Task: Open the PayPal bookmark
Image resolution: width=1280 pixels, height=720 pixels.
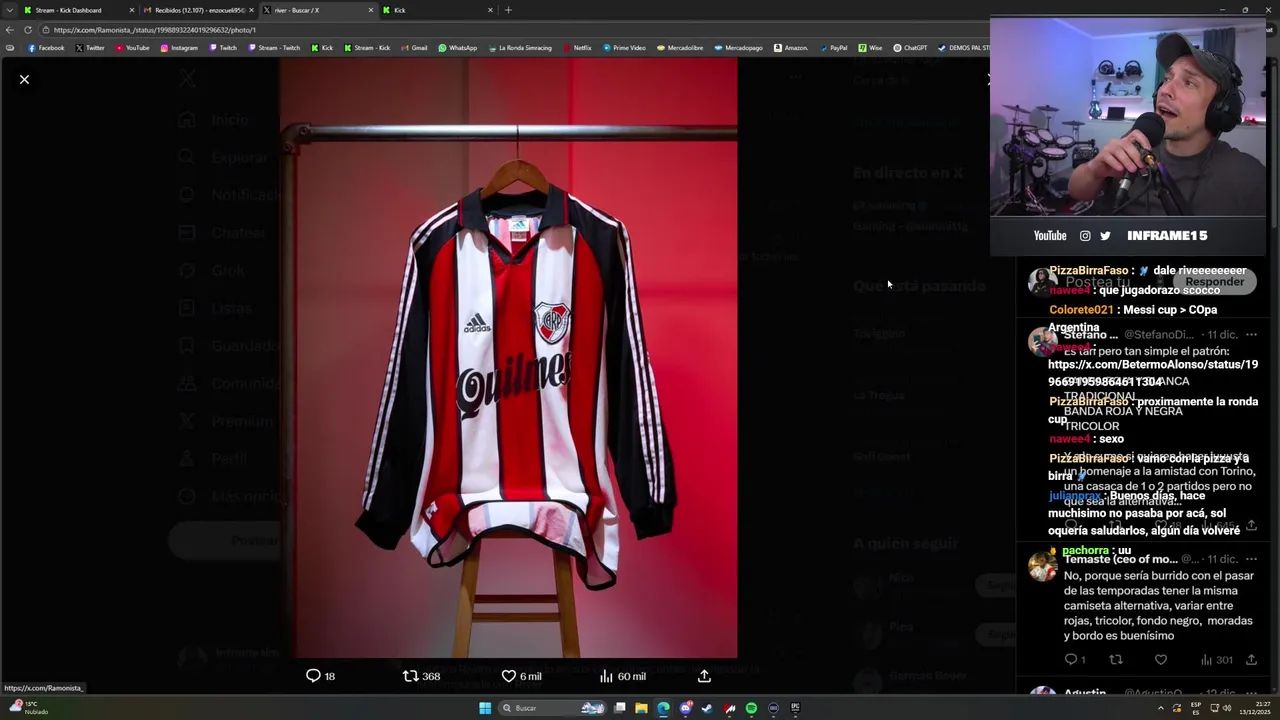Action: pos(833,48)
